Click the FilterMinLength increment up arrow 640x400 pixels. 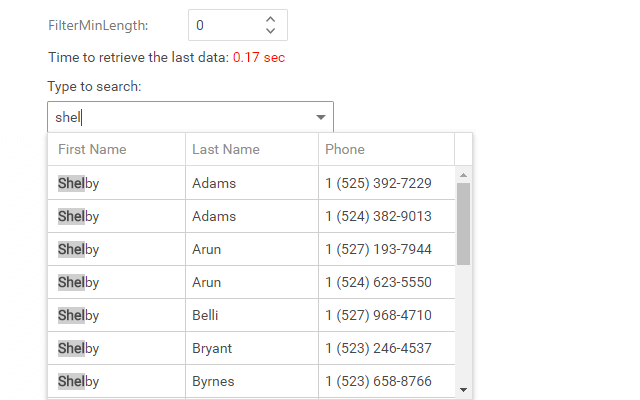point(270,18)
